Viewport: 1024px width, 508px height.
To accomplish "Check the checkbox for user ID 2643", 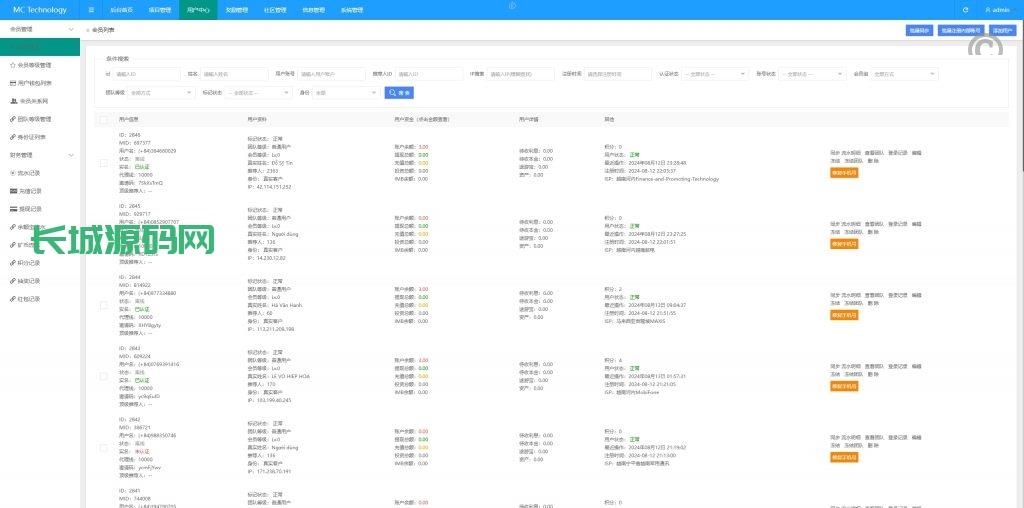I will click(103, 376).
